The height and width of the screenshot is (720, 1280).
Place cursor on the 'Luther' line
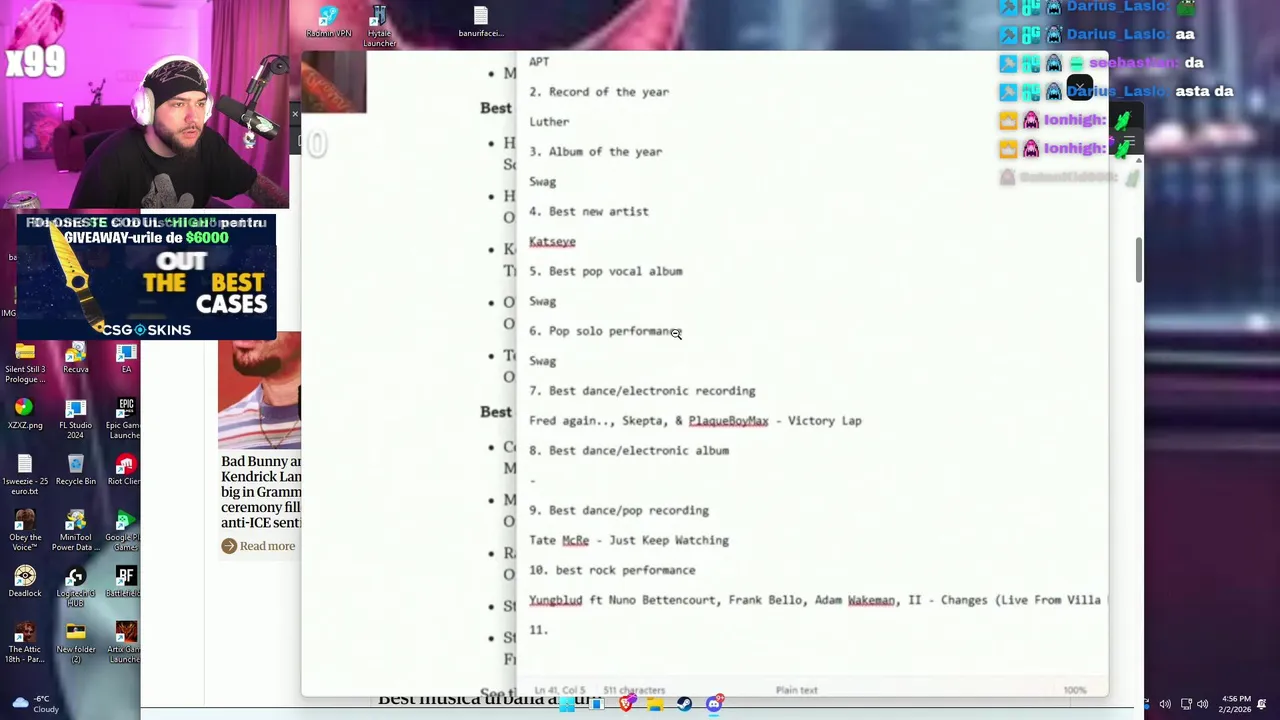549,122
